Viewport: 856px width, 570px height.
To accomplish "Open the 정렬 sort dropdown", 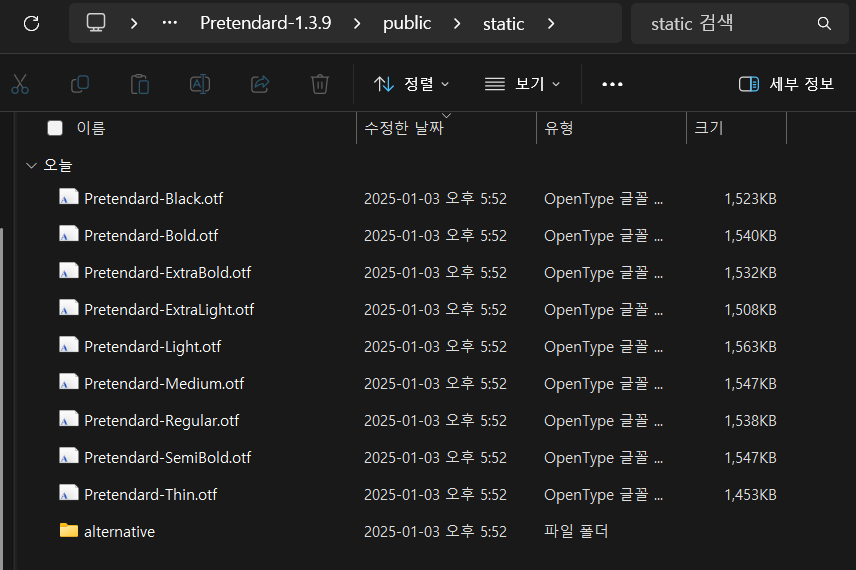I will tap(412, 84).
